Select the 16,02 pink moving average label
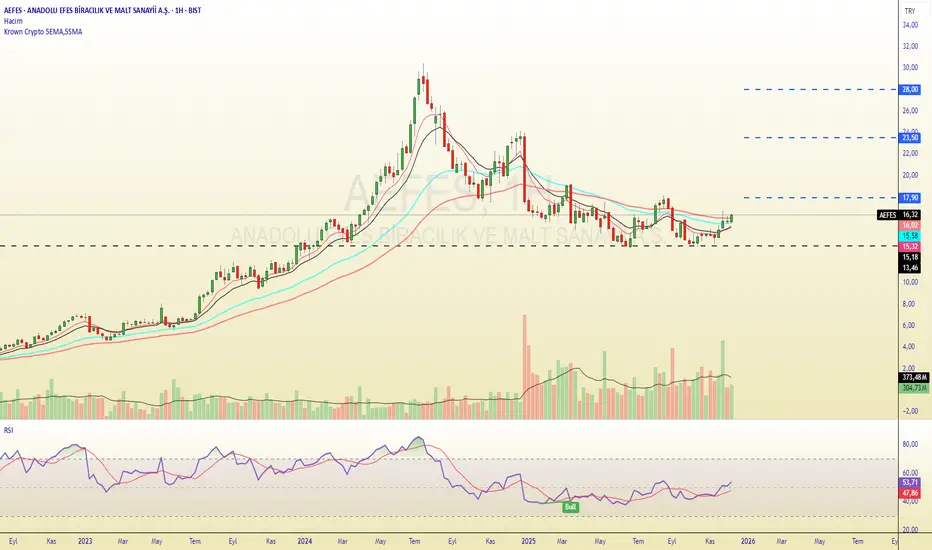 (910, 225)
